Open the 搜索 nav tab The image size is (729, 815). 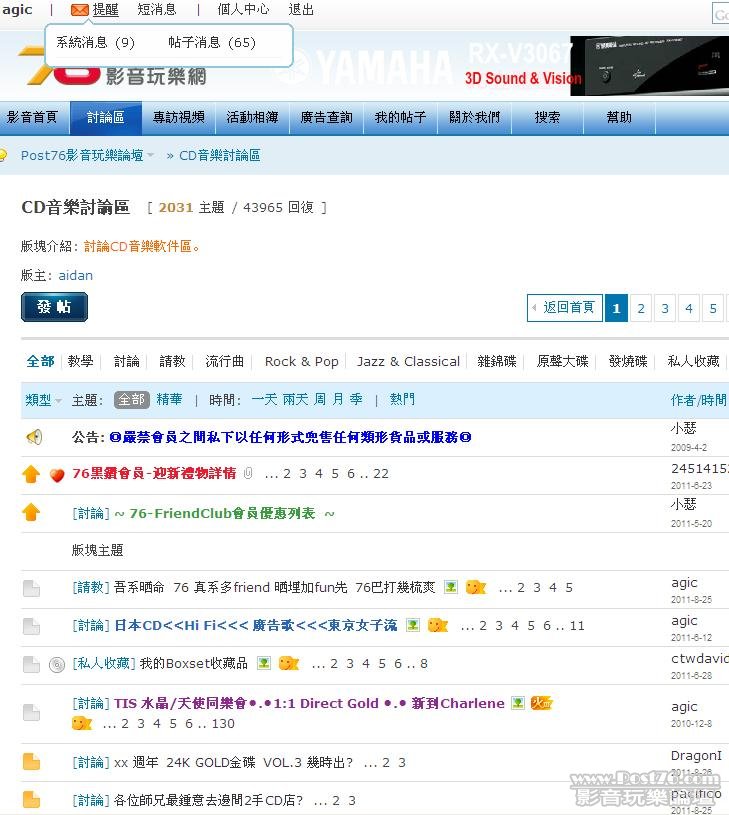click(x=548, y=117)
